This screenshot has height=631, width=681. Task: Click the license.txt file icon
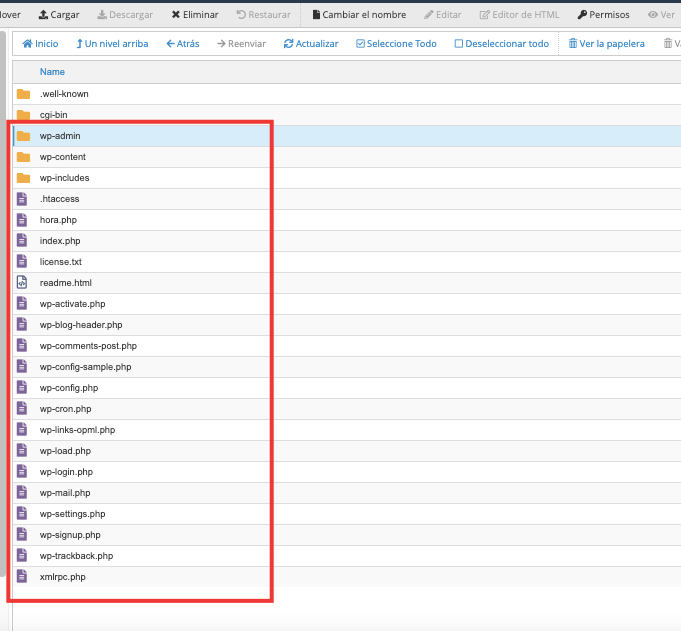pyautogui.click(x=22, y=262)
